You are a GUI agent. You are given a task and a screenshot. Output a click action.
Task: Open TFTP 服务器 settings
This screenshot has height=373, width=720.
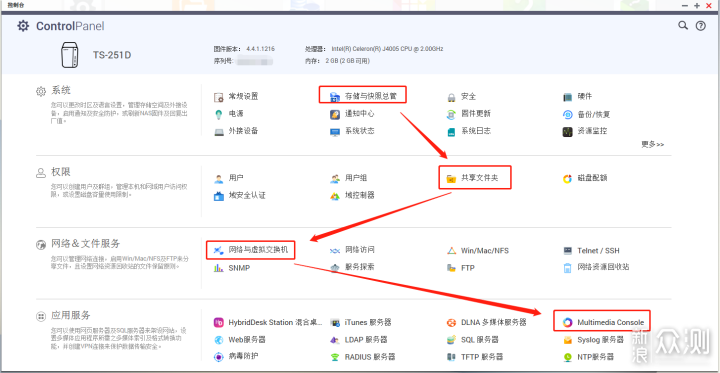[x=475, y=357]
